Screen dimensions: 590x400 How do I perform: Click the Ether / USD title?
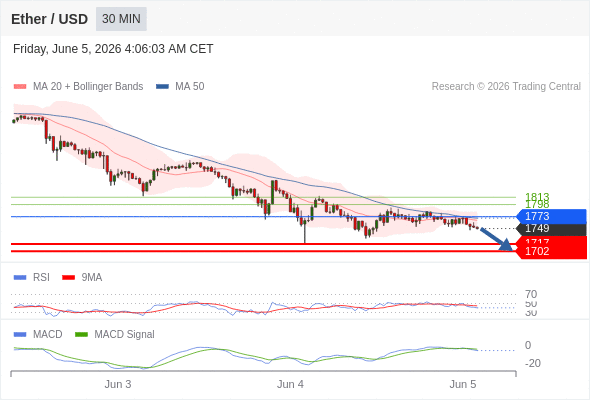coord(49,19)
